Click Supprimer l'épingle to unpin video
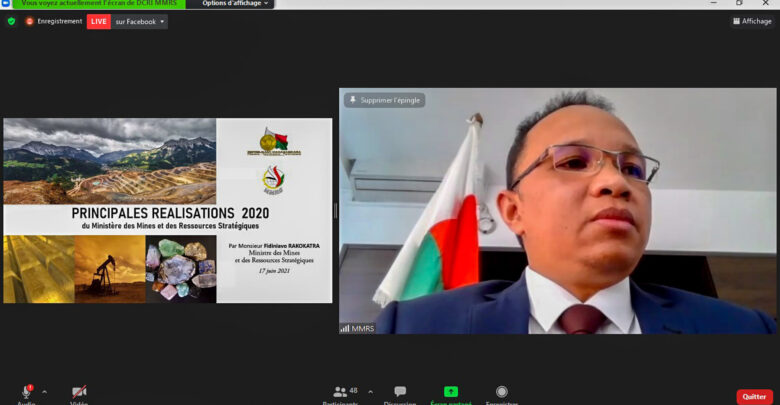The height and width of the screenshot is (405, 780). [x=385, y=100]
